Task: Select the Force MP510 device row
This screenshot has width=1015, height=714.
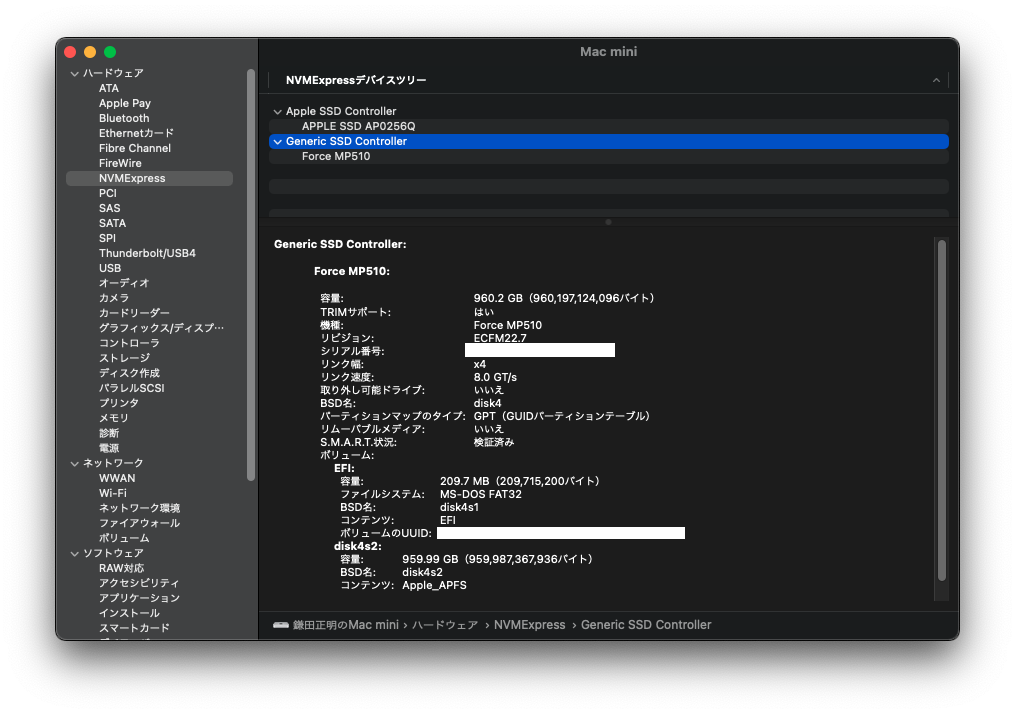Action: (336, 157)
